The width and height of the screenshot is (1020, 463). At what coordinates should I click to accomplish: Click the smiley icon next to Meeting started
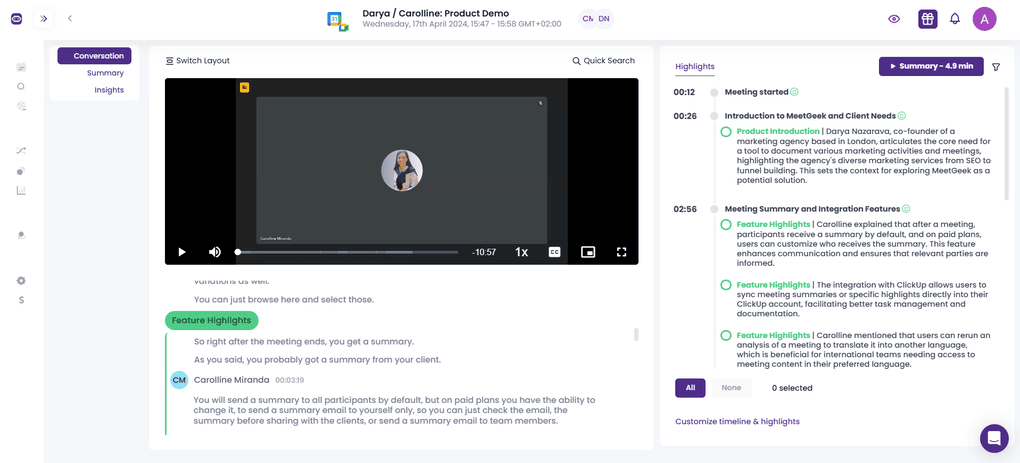click(x=794, y=92)
